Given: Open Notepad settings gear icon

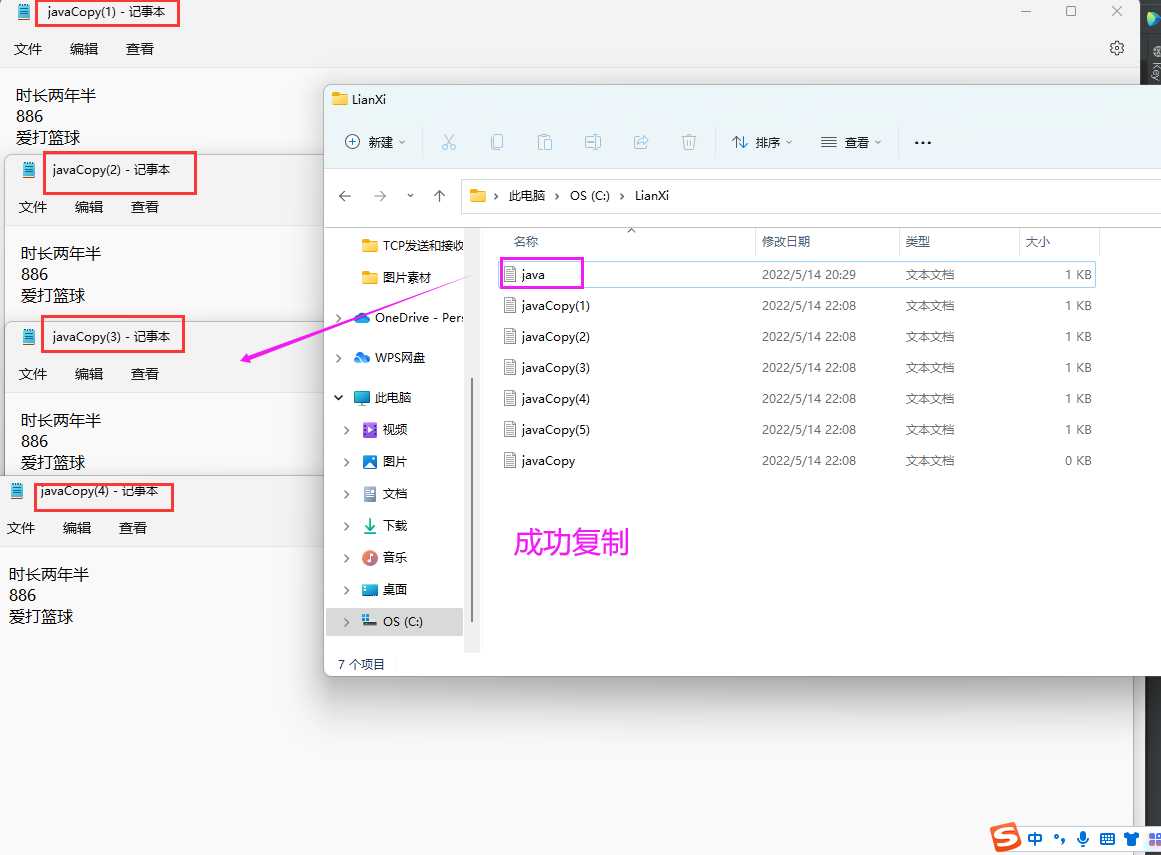Looking at the screenshot, I should pyautogui.click(x=1117, y=48).
